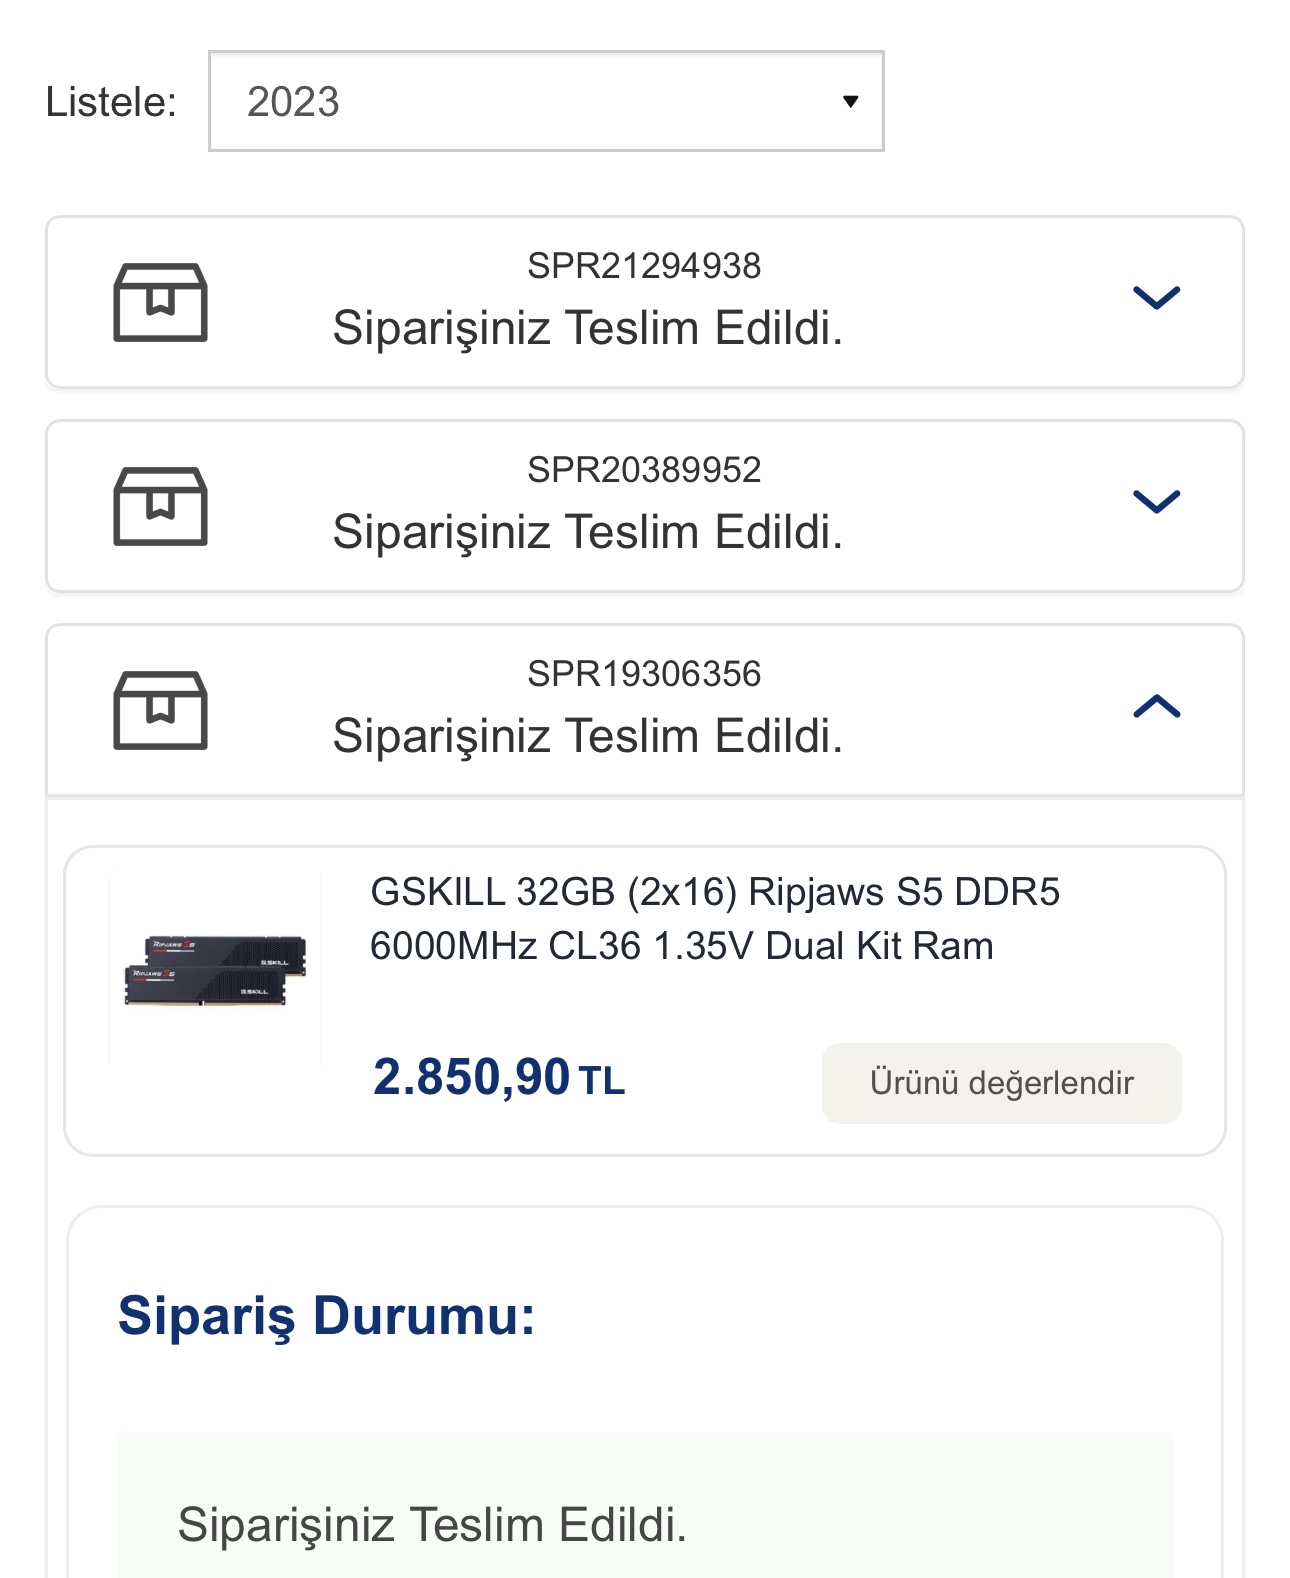Select order number SPR20389952 text
1290x1578 pixels.
(644, 470)
